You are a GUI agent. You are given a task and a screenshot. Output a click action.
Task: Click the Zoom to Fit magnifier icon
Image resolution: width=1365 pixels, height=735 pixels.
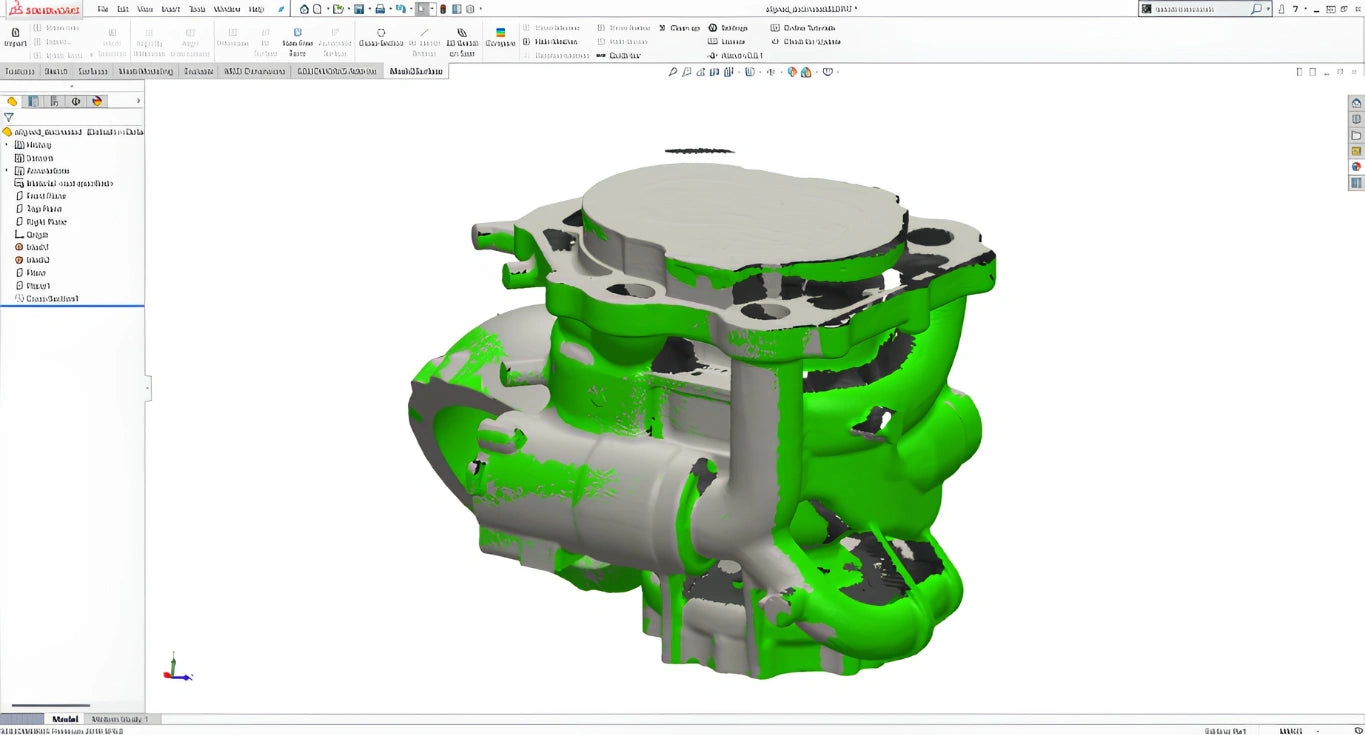[673, 72]
